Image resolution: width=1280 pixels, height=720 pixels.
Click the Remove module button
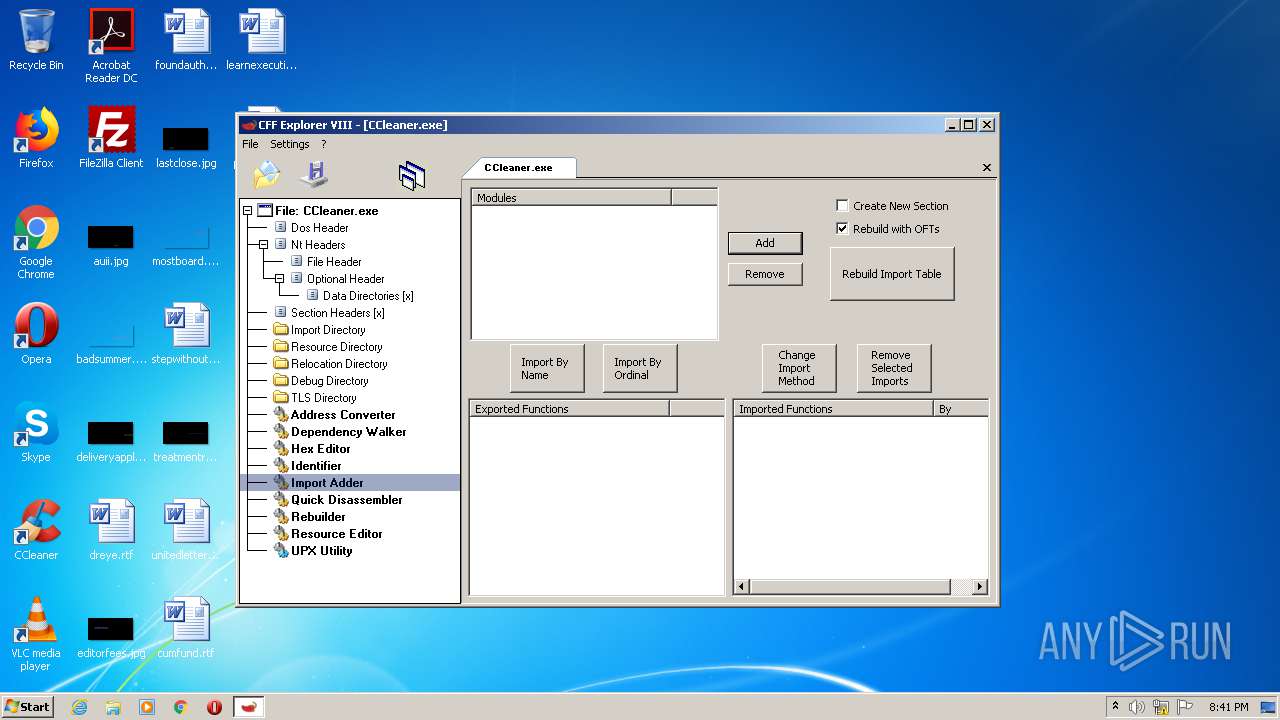pyautogui.click(x=765, y=274)
